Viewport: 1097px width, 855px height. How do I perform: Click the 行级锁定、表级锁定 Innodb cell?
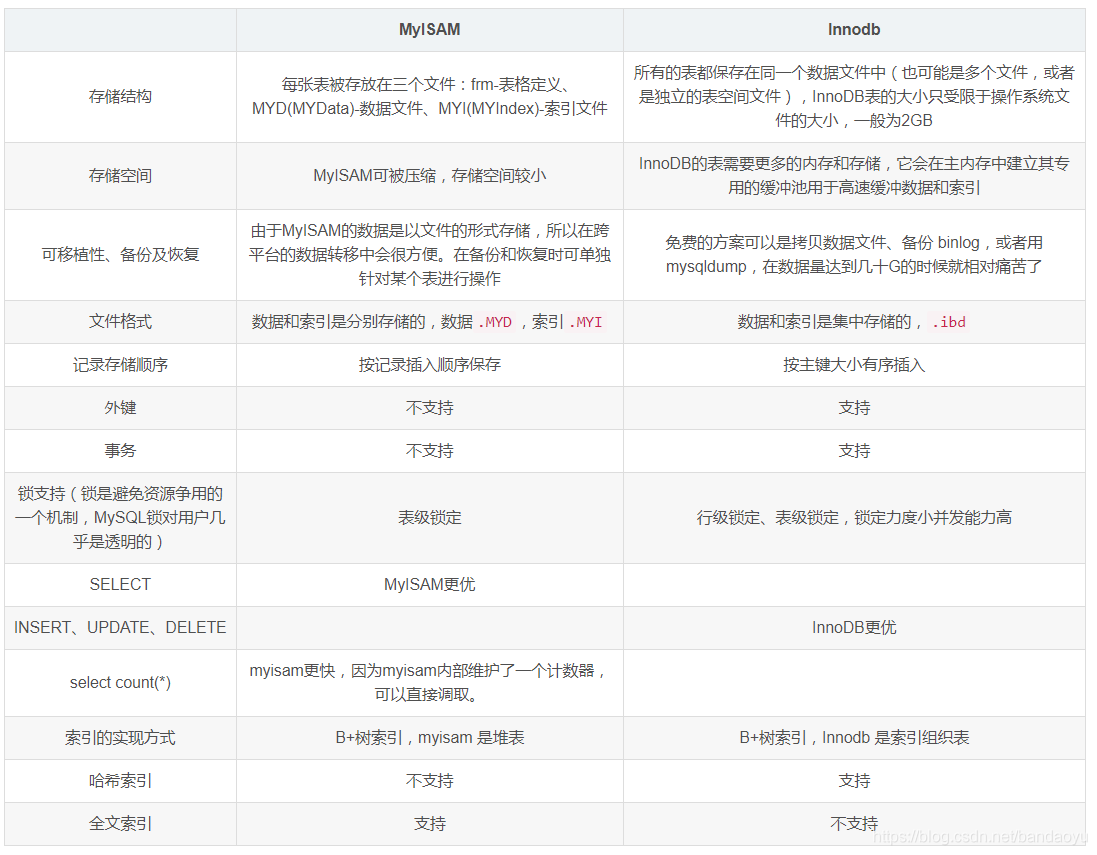point(854,518)
